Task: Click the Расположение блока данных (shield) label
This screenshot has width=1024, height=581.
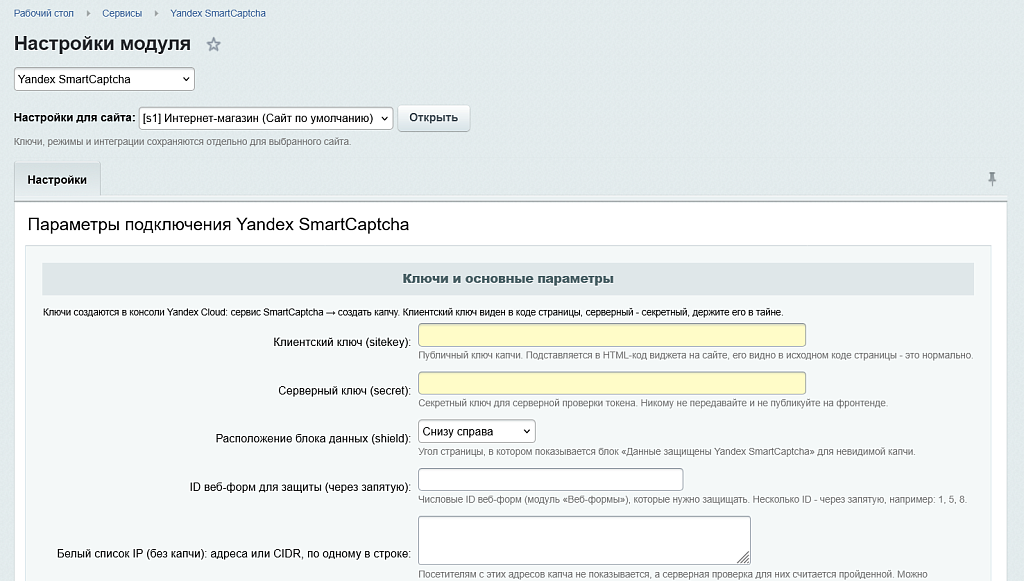Action: (x=313, y=438)
